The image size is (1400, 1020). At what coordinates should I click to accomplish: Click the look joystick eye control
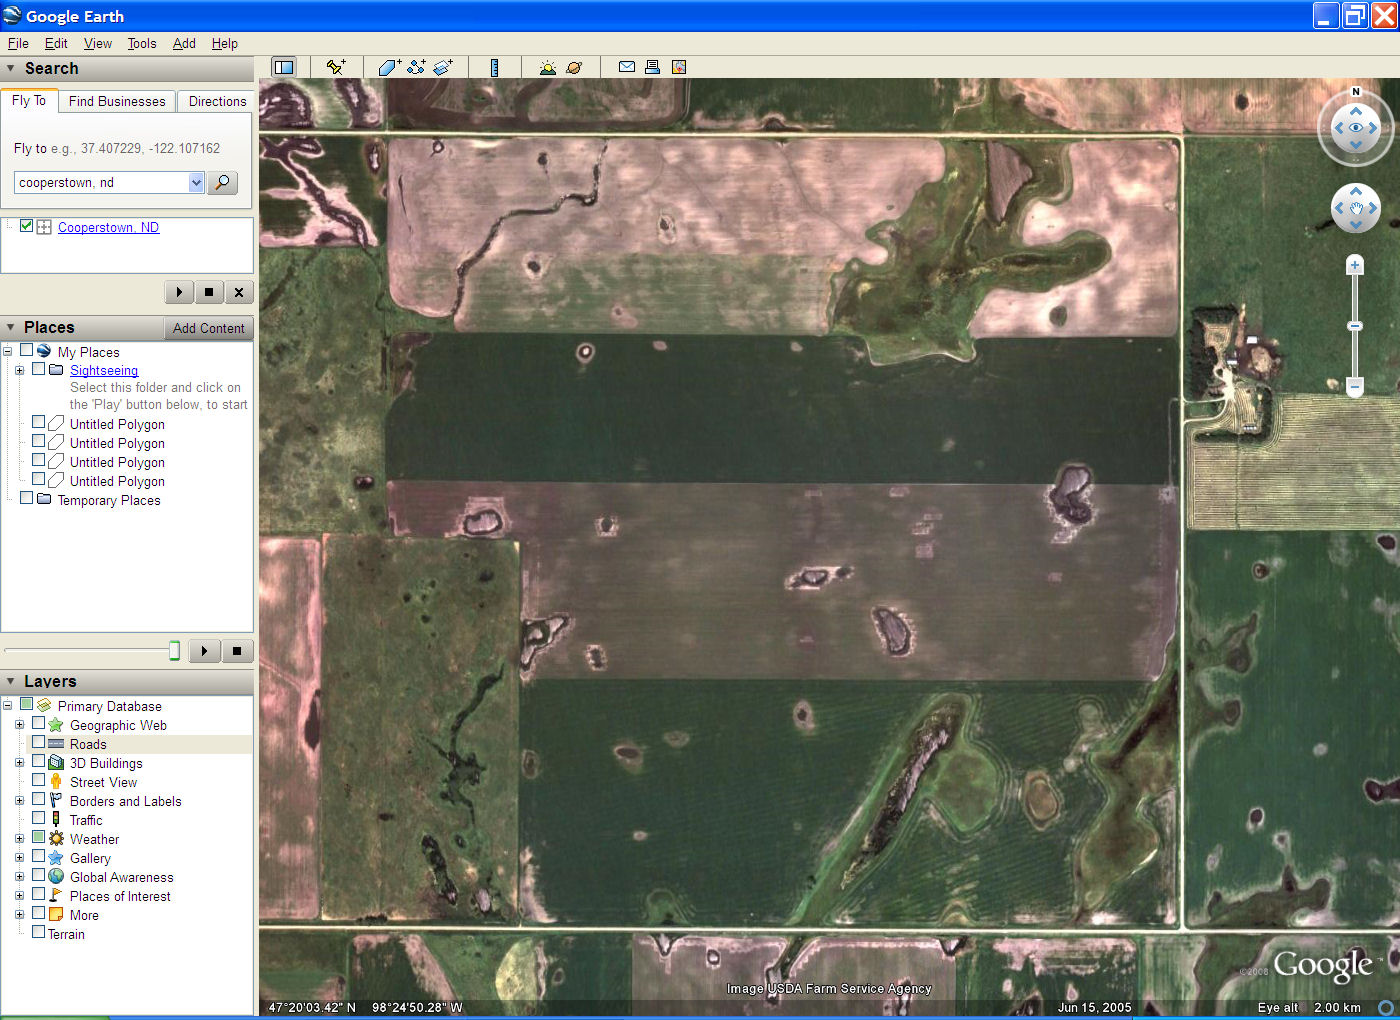tap(1356, 128)
